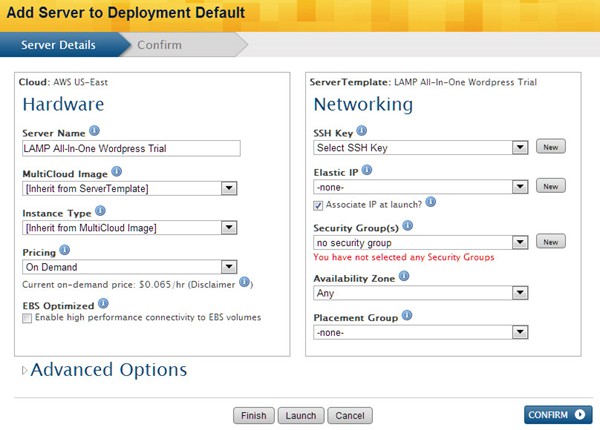
Task: Uncheck Associate IP at launch
Action: click(x=319, y=204)
